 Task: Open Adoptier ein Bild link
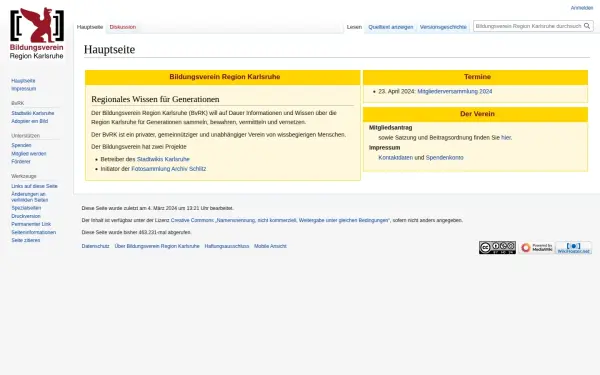pyautogui.click(x=29, y=121)
